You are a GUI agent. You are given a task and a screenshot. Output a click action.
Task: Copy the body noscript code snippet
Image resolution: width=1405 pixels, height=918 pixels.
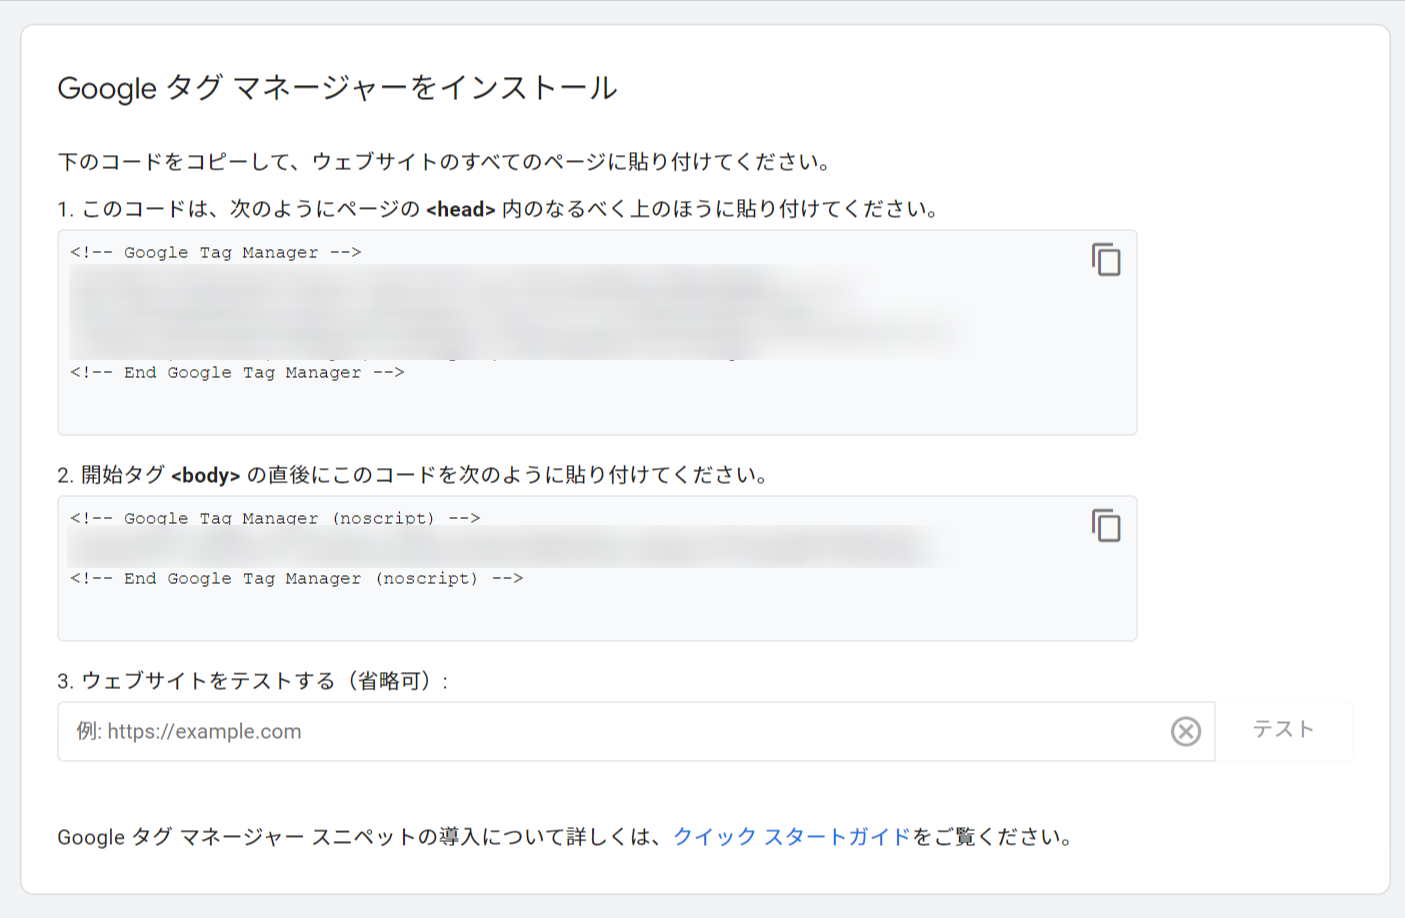coord(1105,526)
